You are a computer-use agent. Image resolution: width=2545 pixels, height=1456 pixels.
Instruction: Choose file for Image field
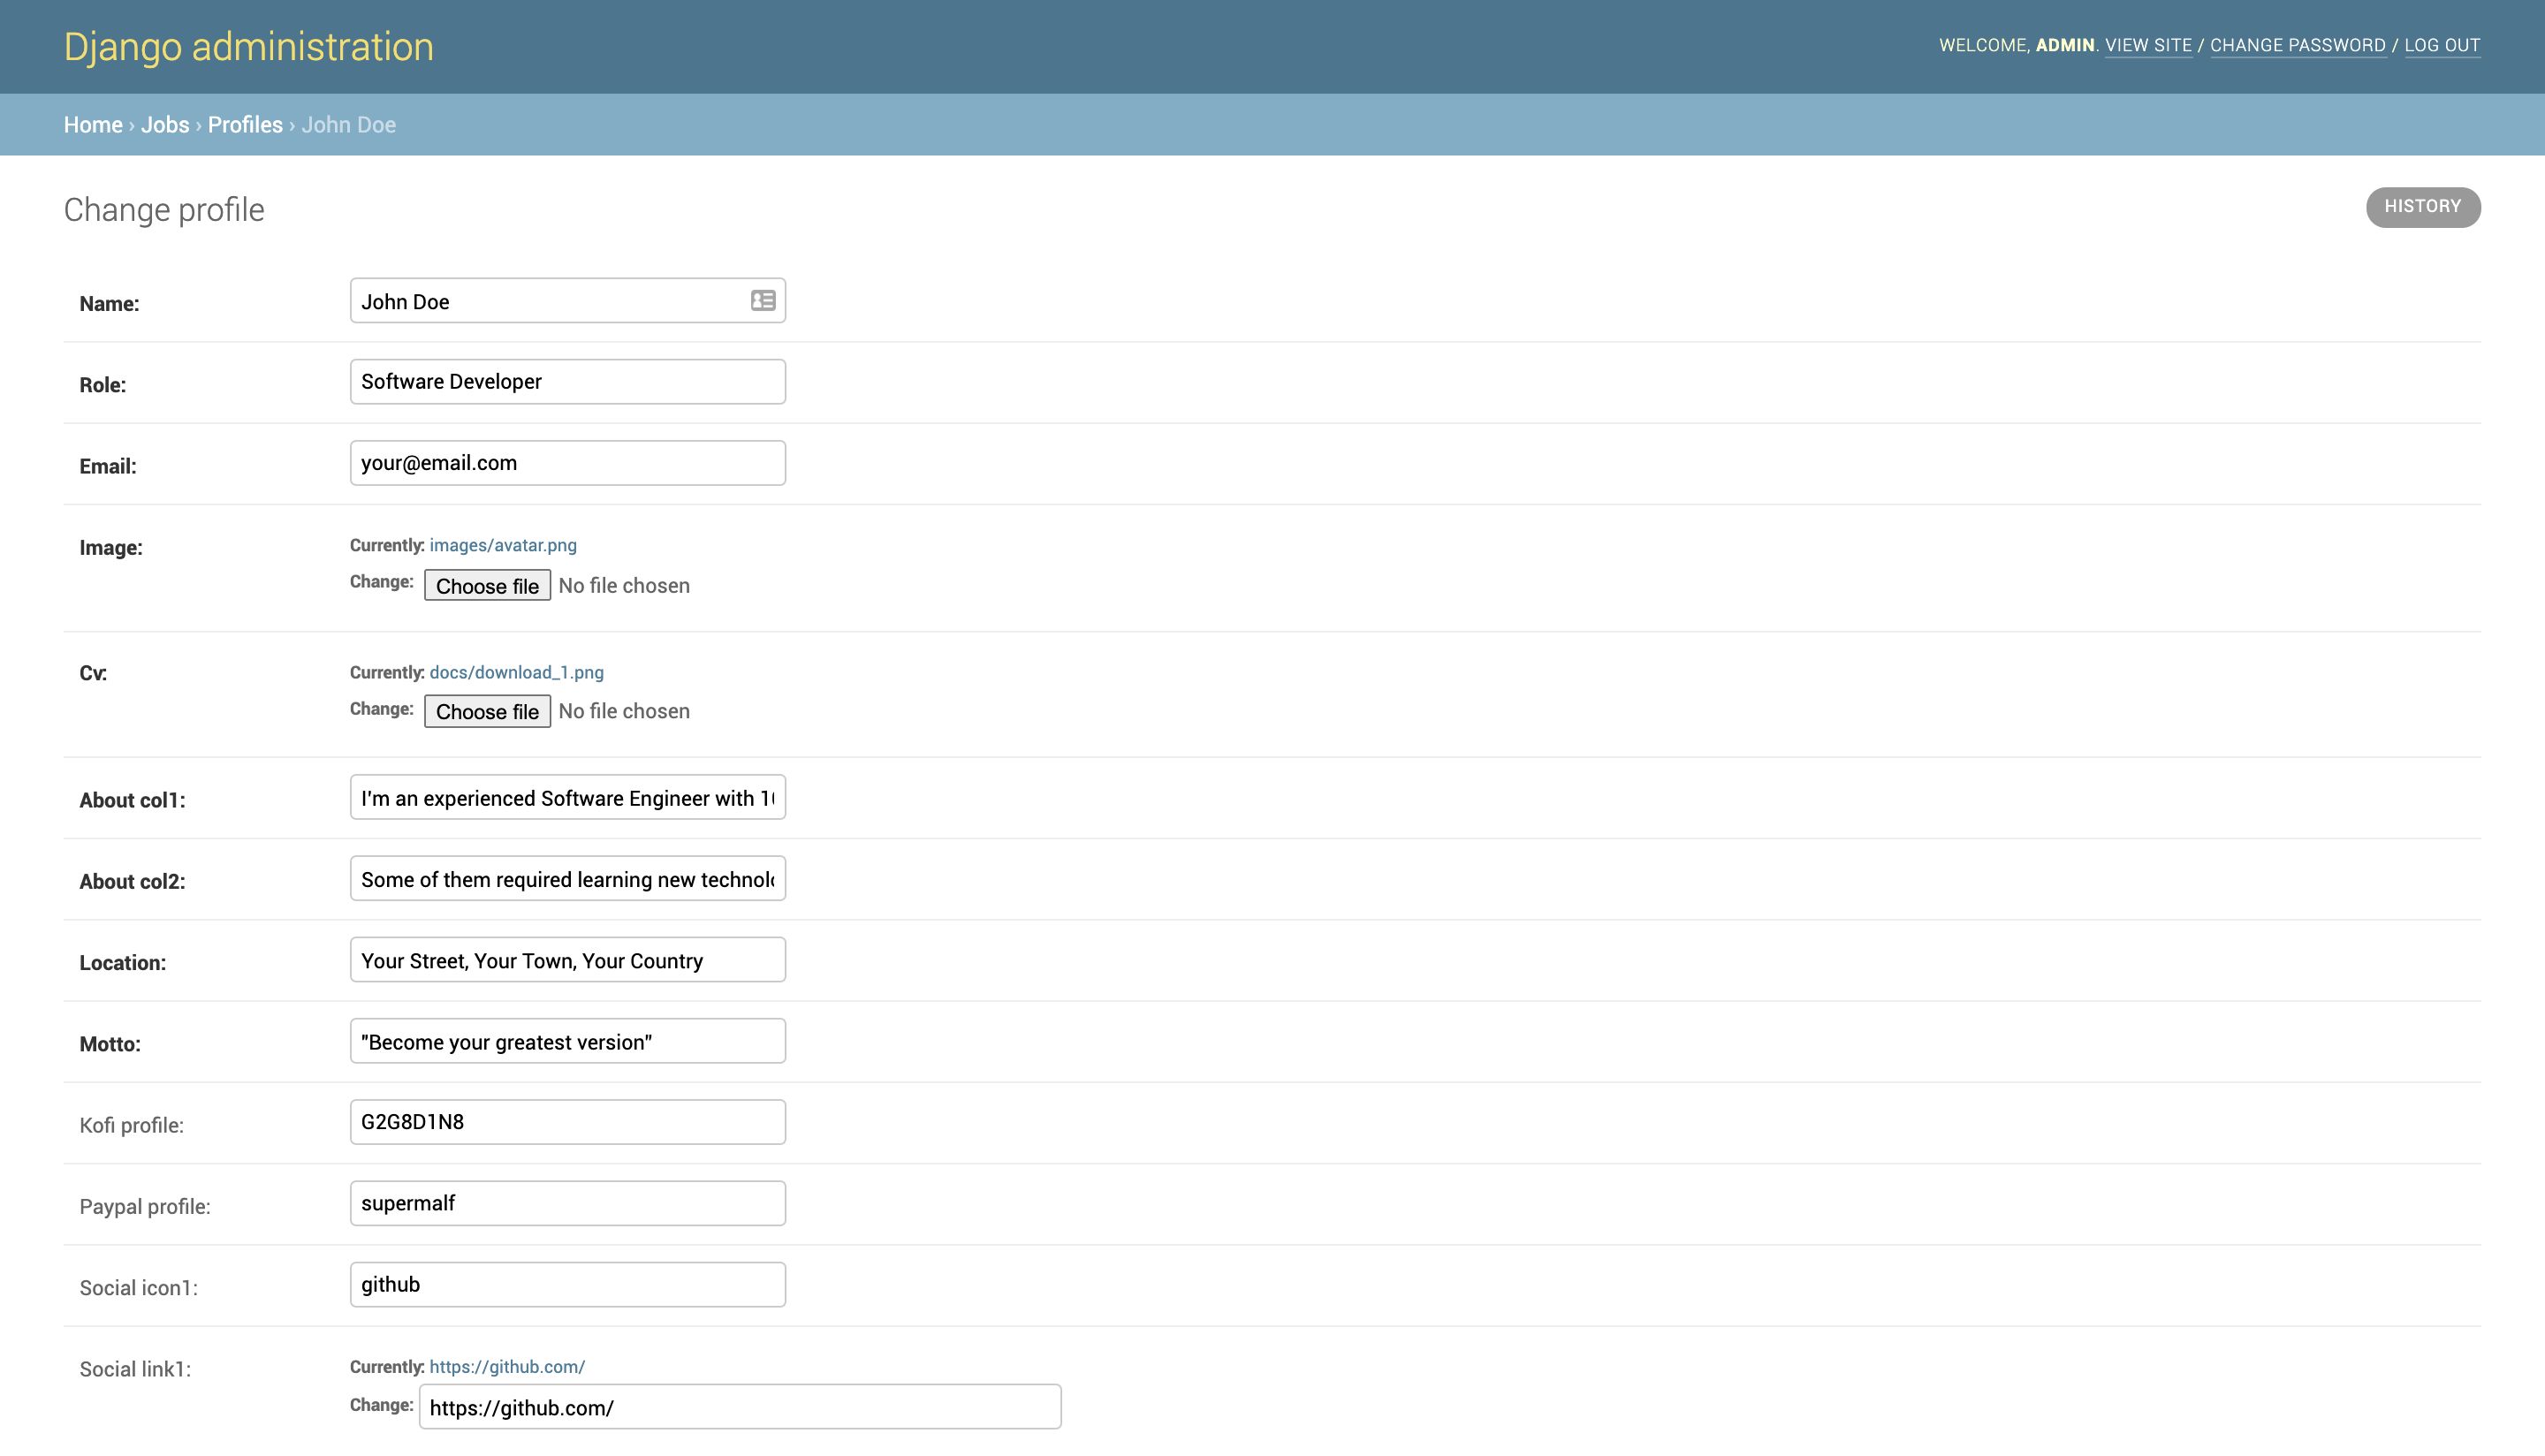(487, 586)
